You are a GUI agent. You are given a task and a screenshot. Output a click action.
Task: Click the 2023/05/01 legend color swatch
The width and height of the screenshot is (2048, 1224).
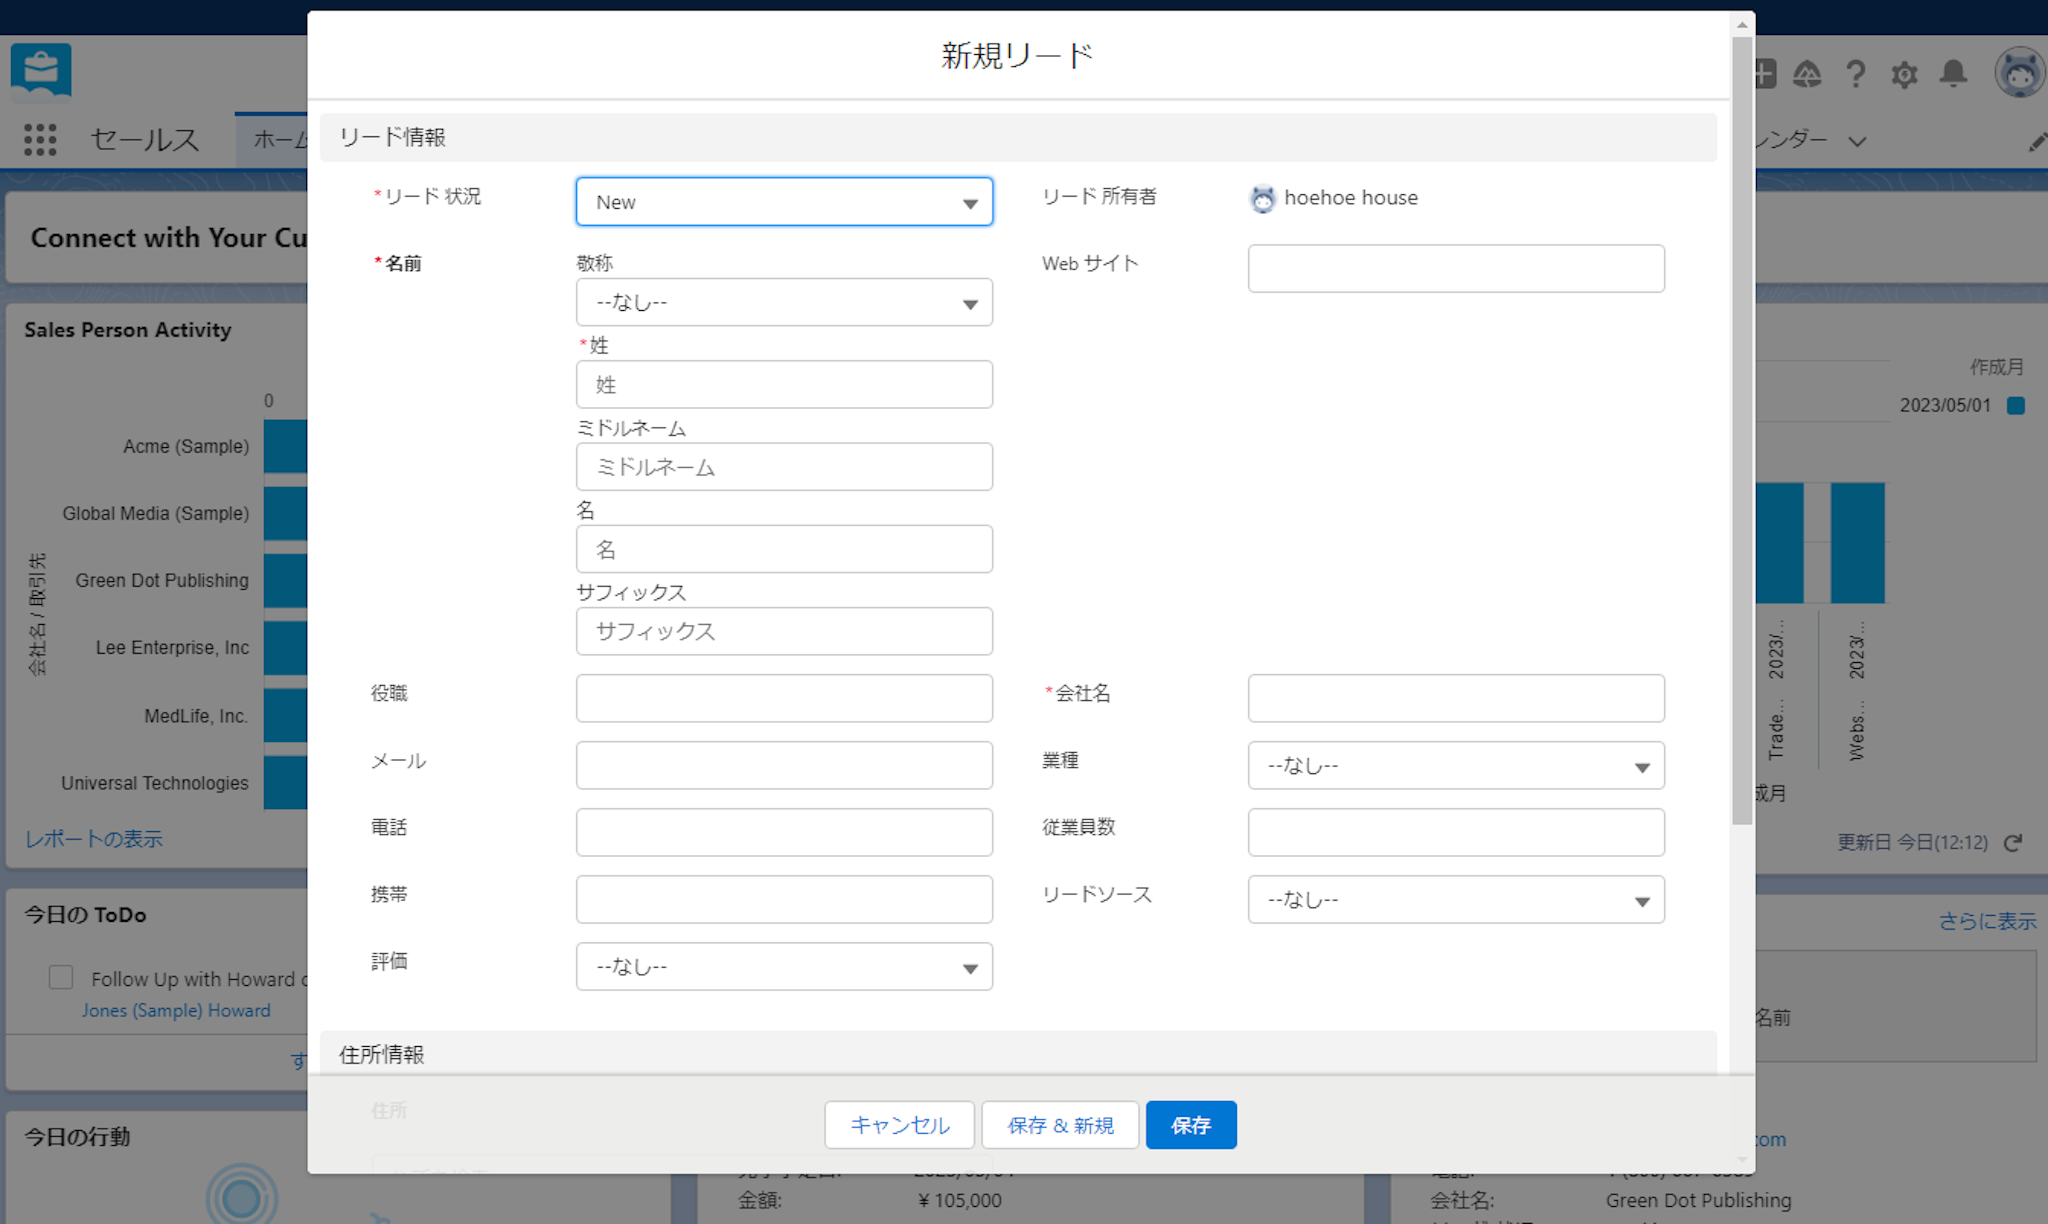2016,406
